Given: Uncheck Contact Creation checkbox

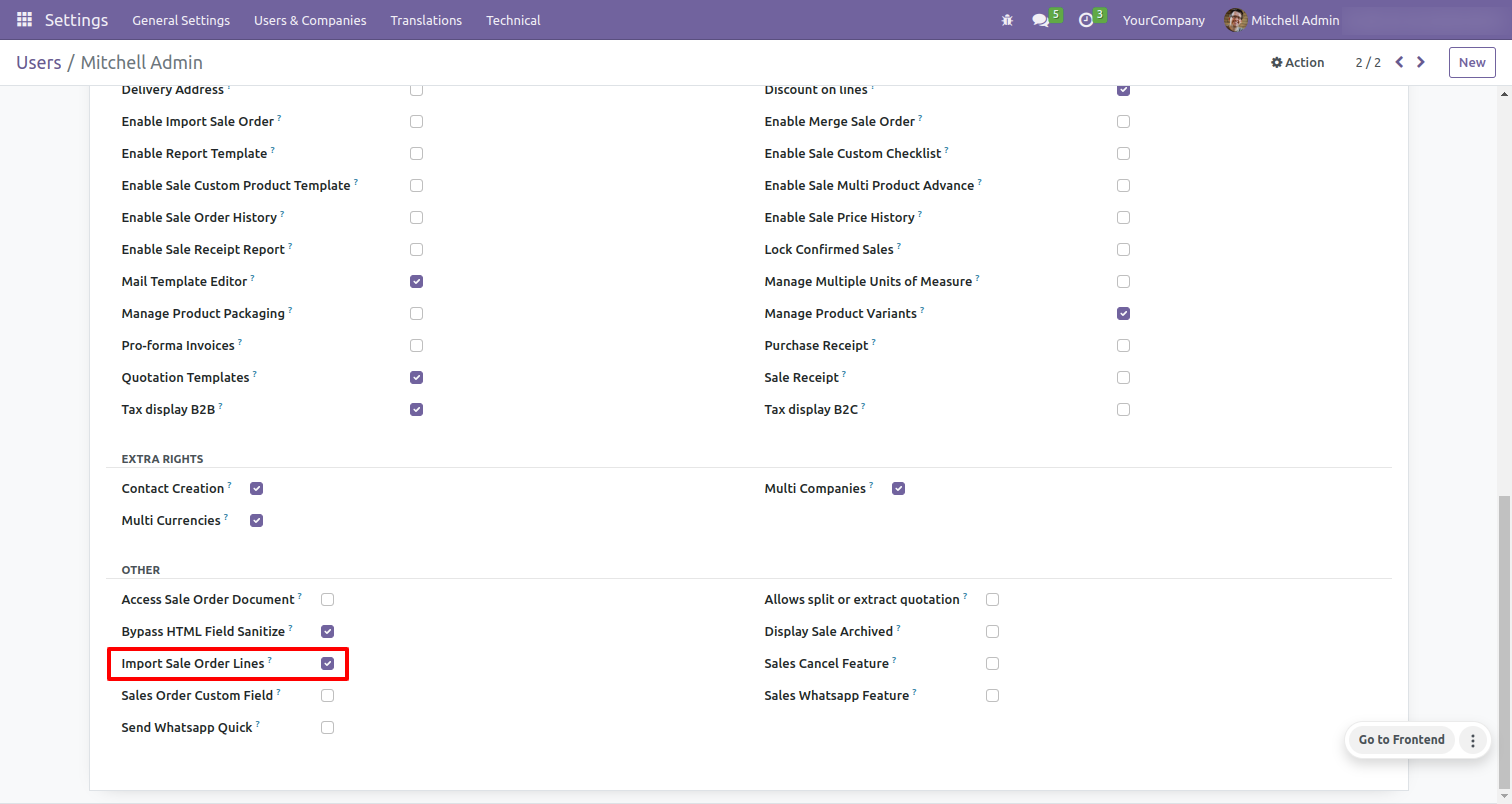Looking at the screenshot, I should pos(256,488).
